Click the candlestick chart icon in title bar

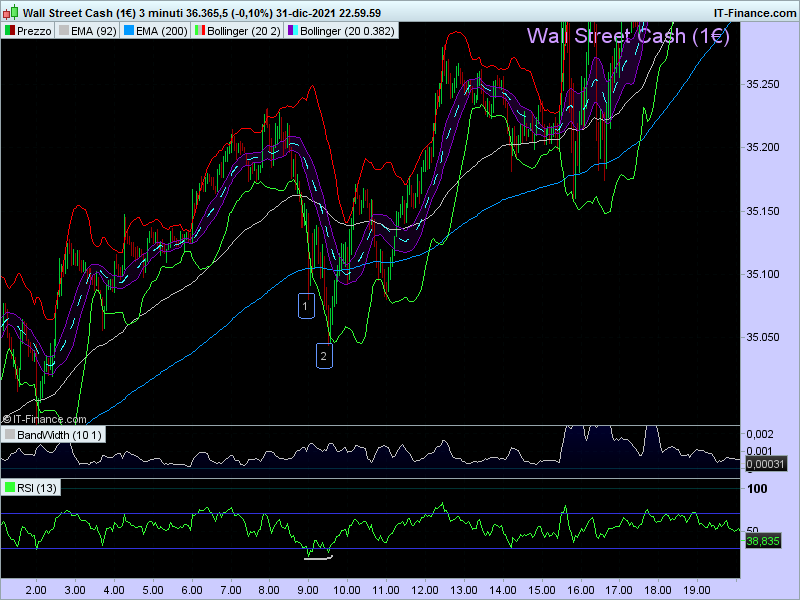click(x=10, y=12)
